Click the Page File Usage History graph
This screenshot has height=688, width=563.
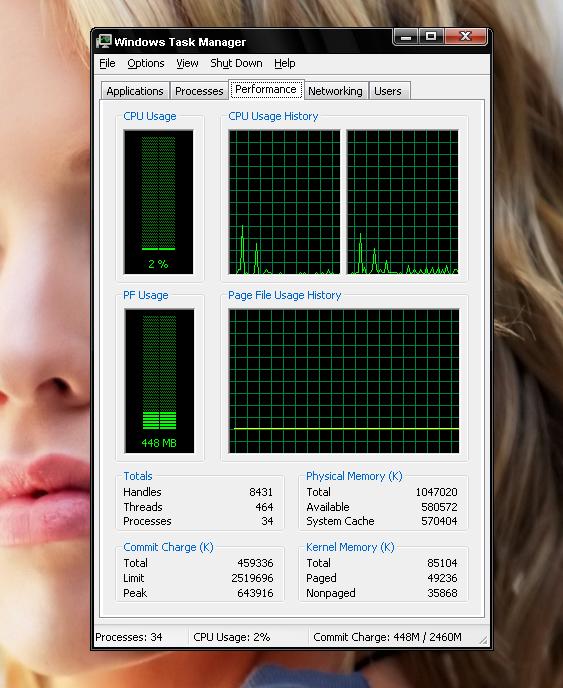[344, 381]
